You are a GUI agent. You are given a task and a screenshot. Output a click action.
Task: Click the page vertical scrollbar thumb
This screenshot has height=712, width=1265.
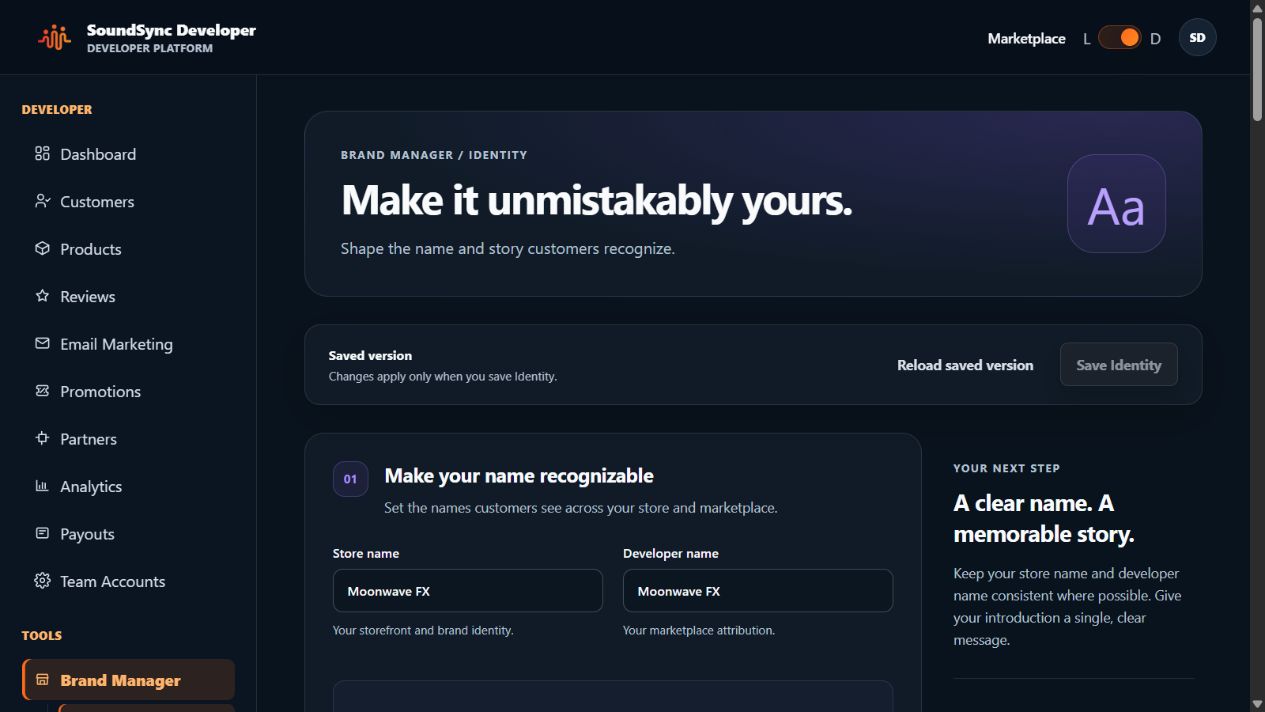pyautogui.click(x=1257, y=69)
